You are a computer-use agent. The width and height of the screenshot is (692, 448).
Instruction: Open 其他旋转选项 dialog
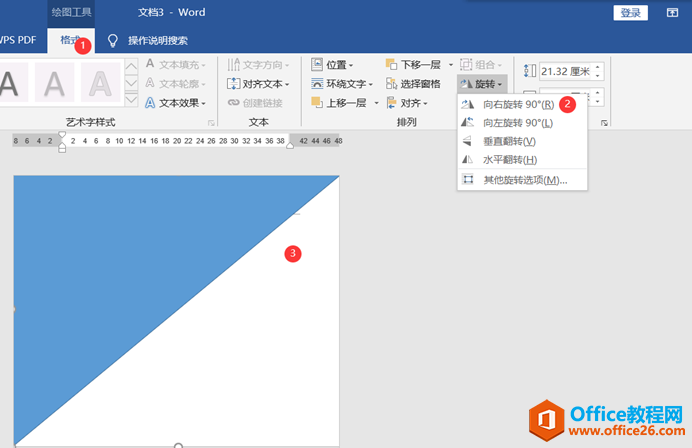[522, 180]
